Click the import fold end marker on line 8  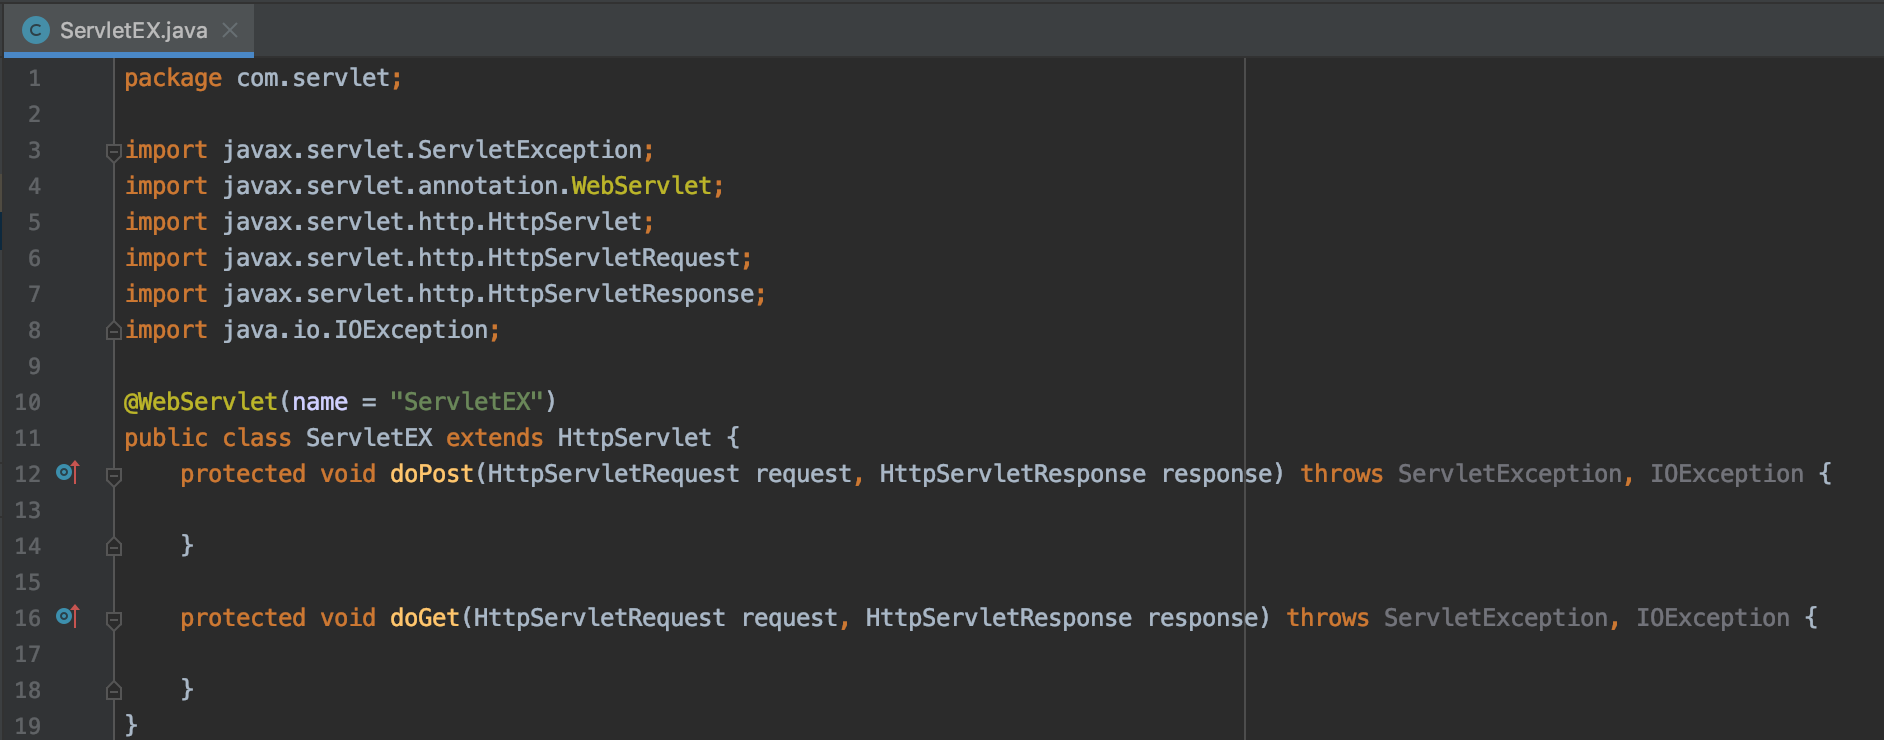[114, 331]
